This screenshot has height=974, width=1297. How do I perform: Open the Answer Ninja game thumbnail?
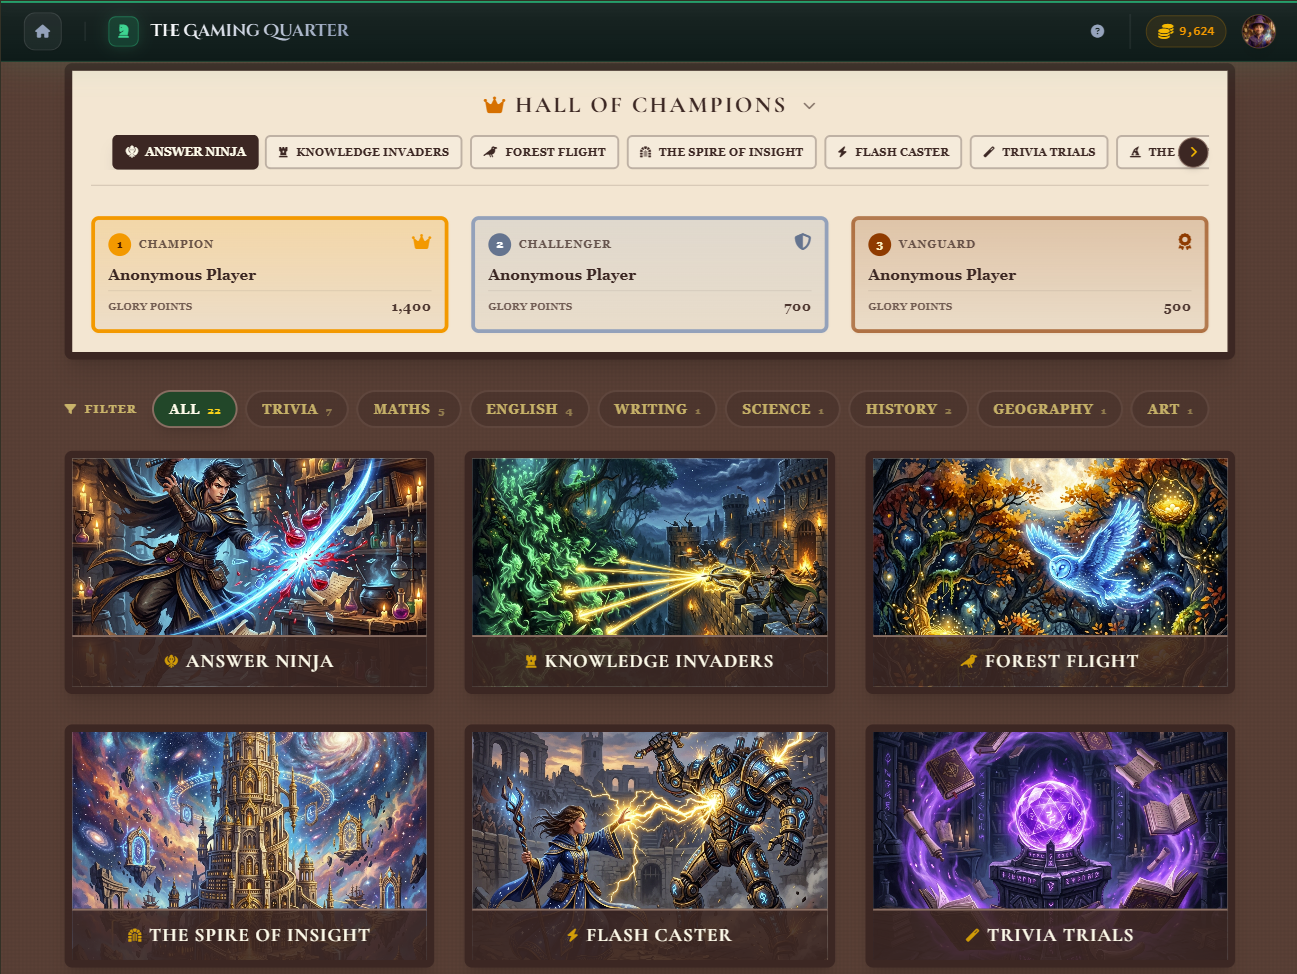click(250, 547)
